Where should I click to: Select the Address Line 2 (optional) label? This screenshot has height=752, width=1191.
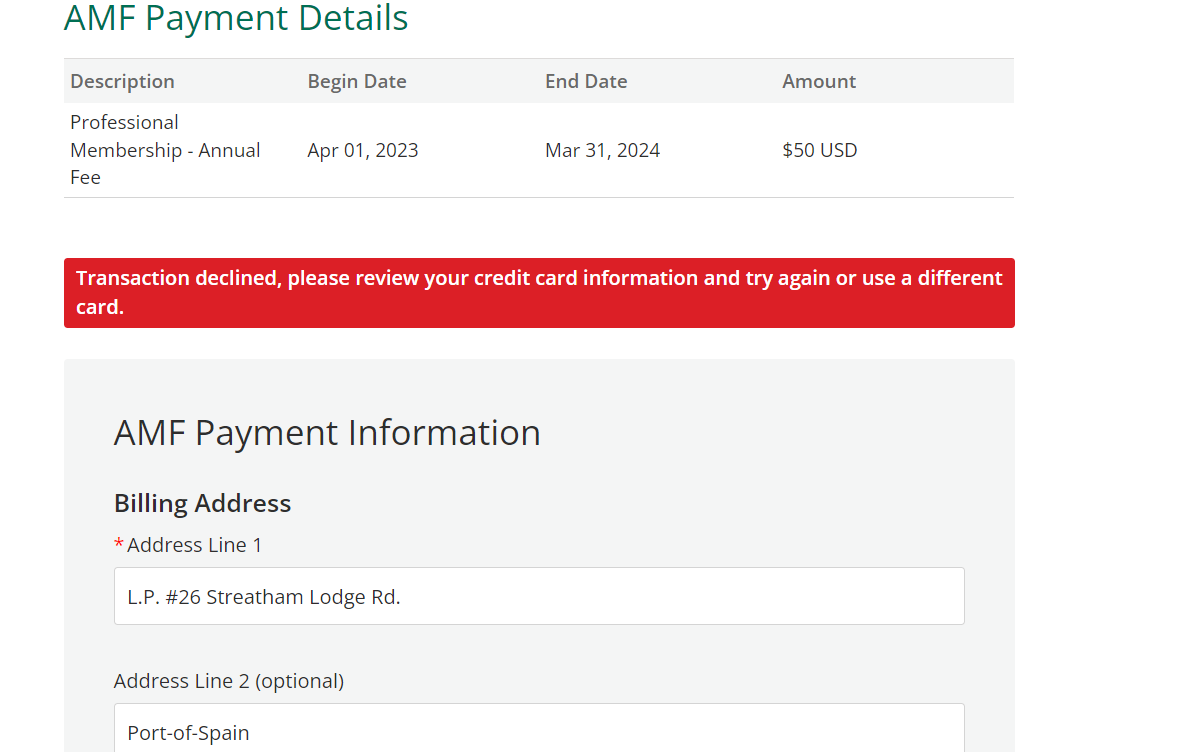click(x=229, y=681)
